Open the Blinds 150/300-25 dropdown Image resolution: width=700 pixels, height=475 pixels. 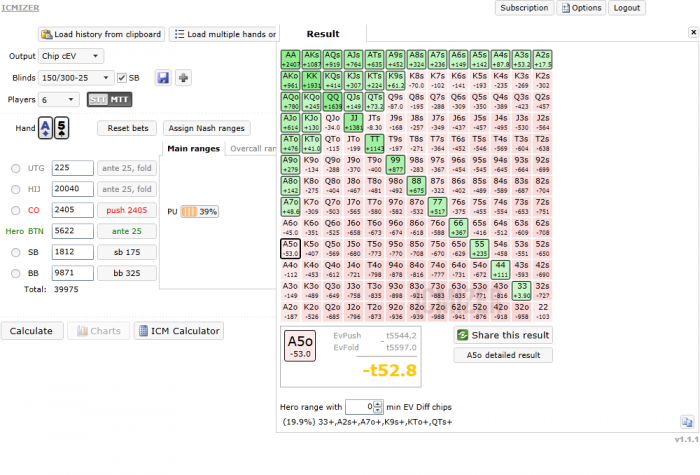click(76, 78)
